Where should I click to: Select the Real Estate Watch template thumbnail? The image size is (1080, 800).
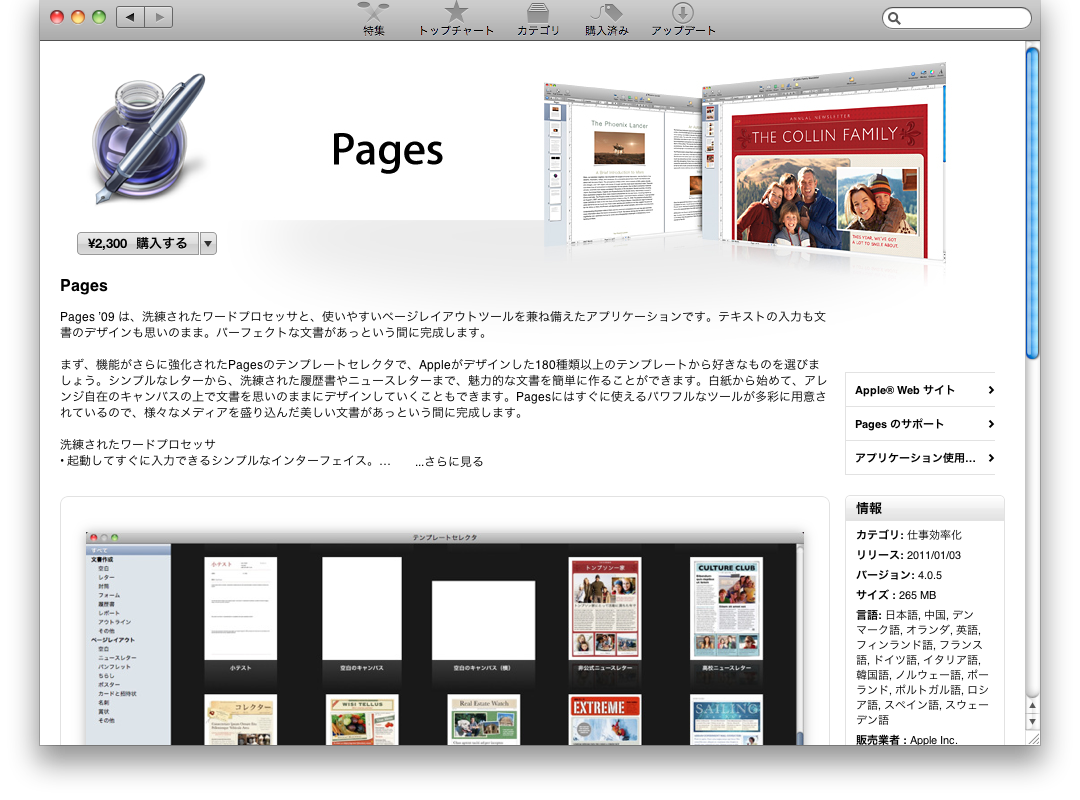[484, 719]
